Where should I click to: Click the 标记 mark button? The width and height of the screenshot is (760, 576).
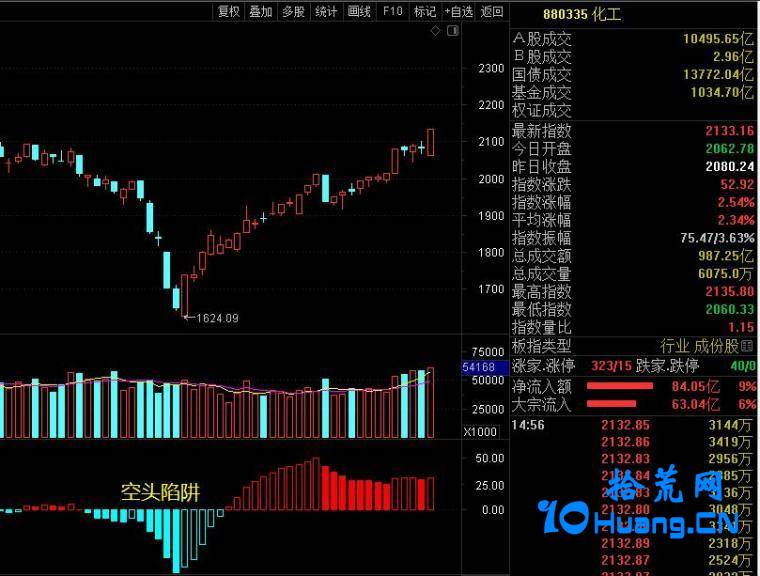pyautogui.click(x=425, y=11)
